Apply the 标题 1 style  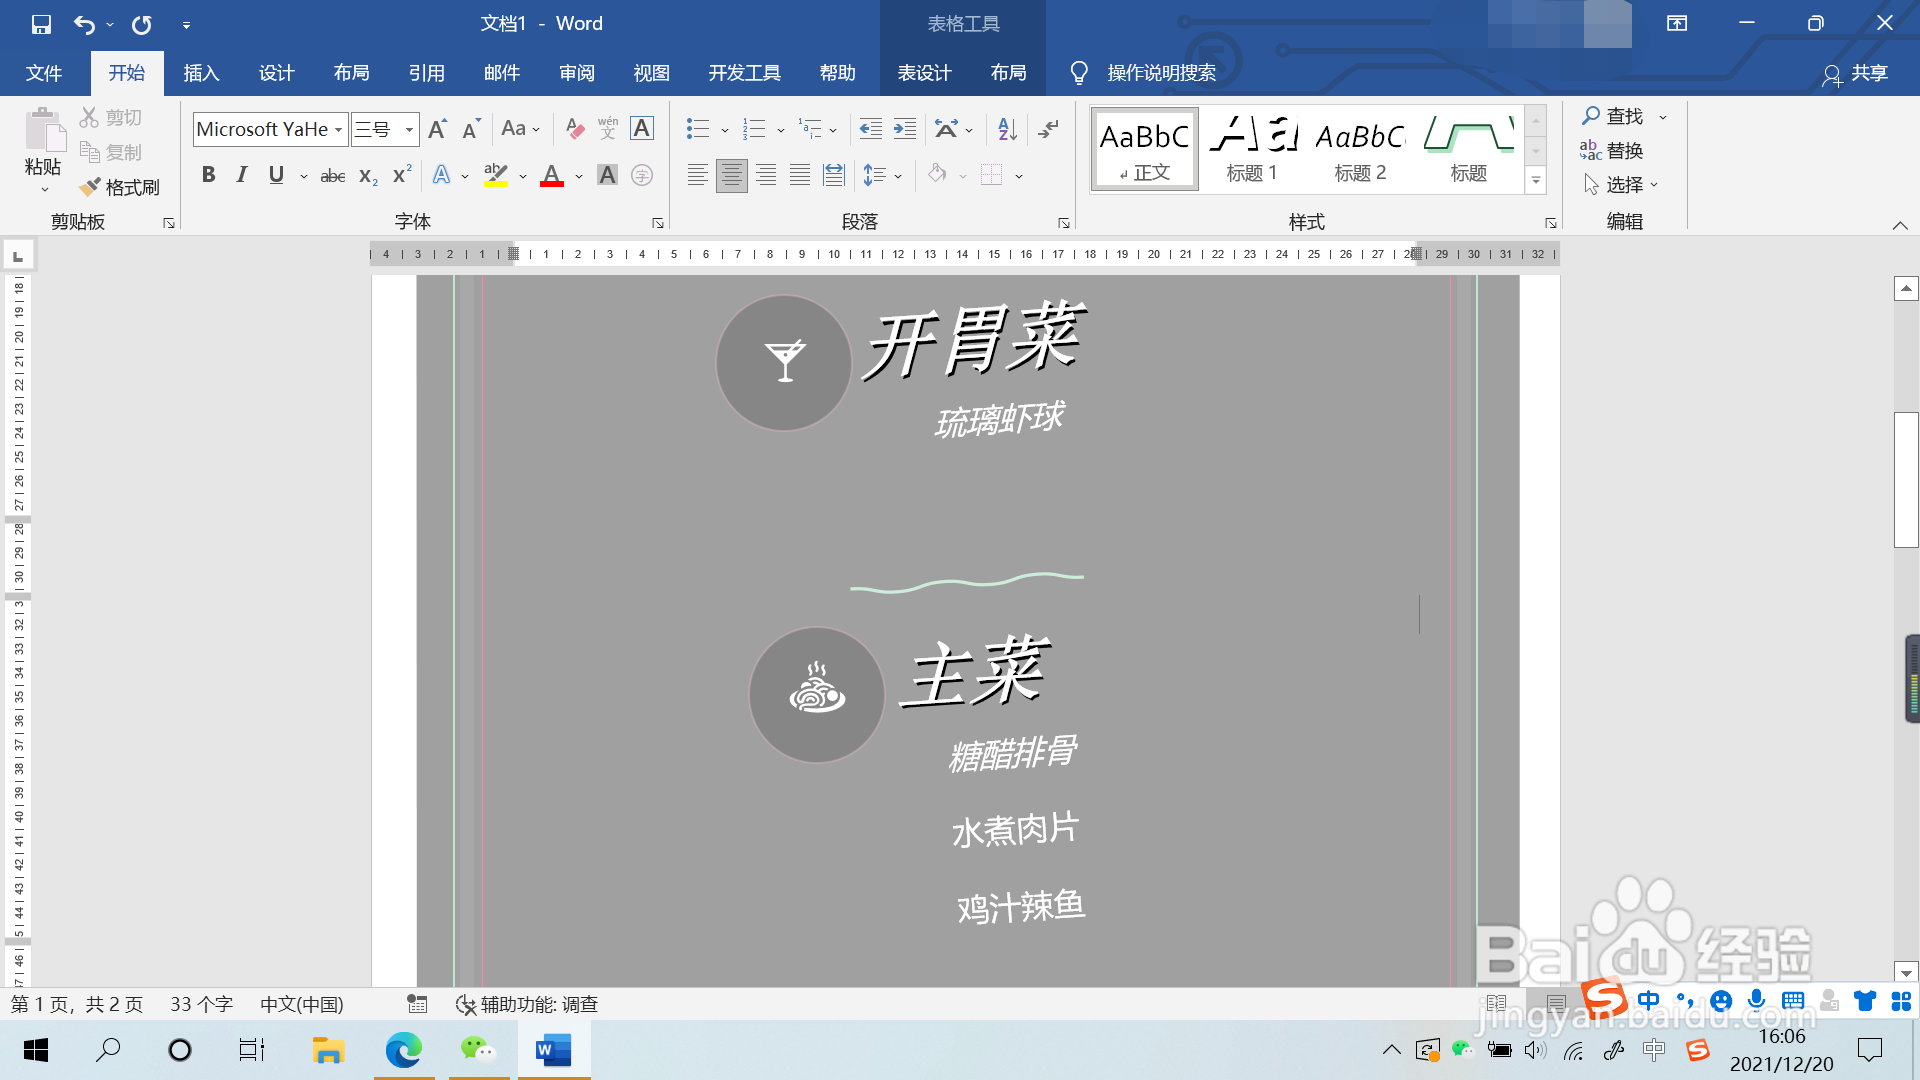pyautogui.click(x=1253, y=148)
